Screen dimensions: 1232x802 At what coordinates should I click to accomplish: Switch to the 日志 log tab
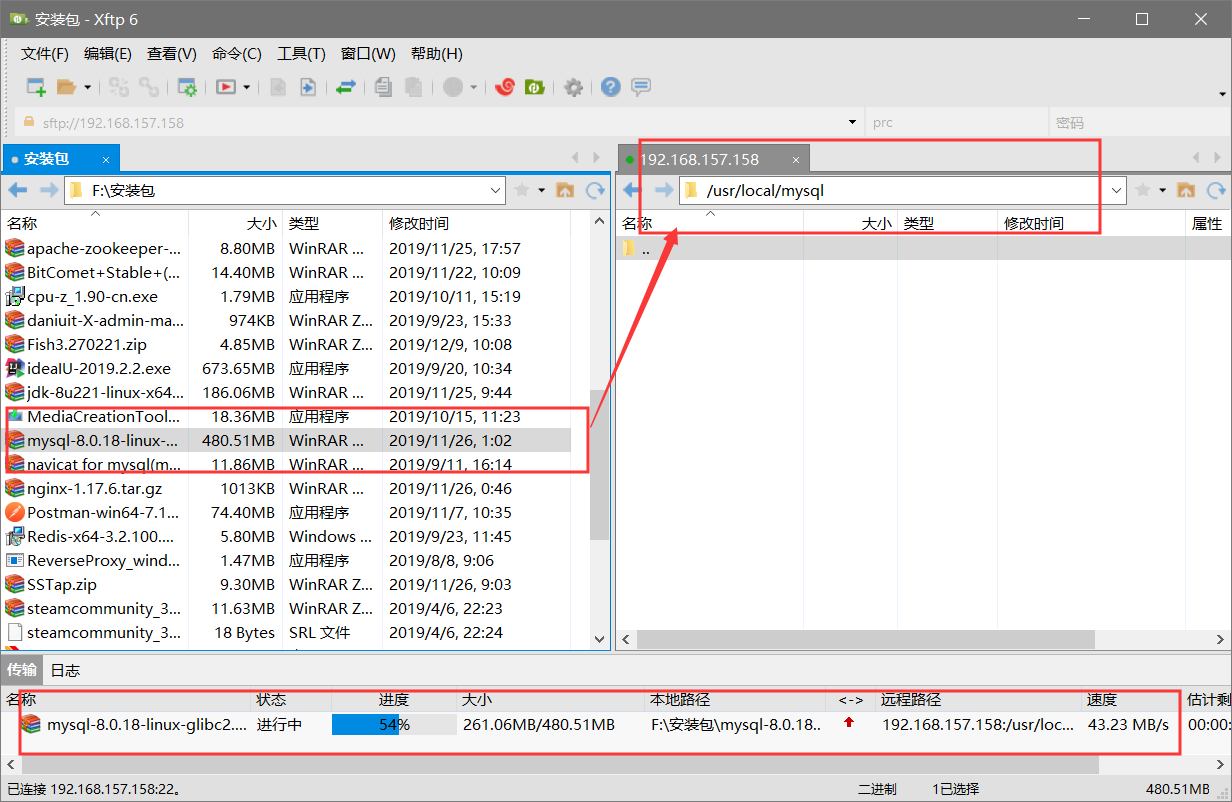click(x=65, y=669)
